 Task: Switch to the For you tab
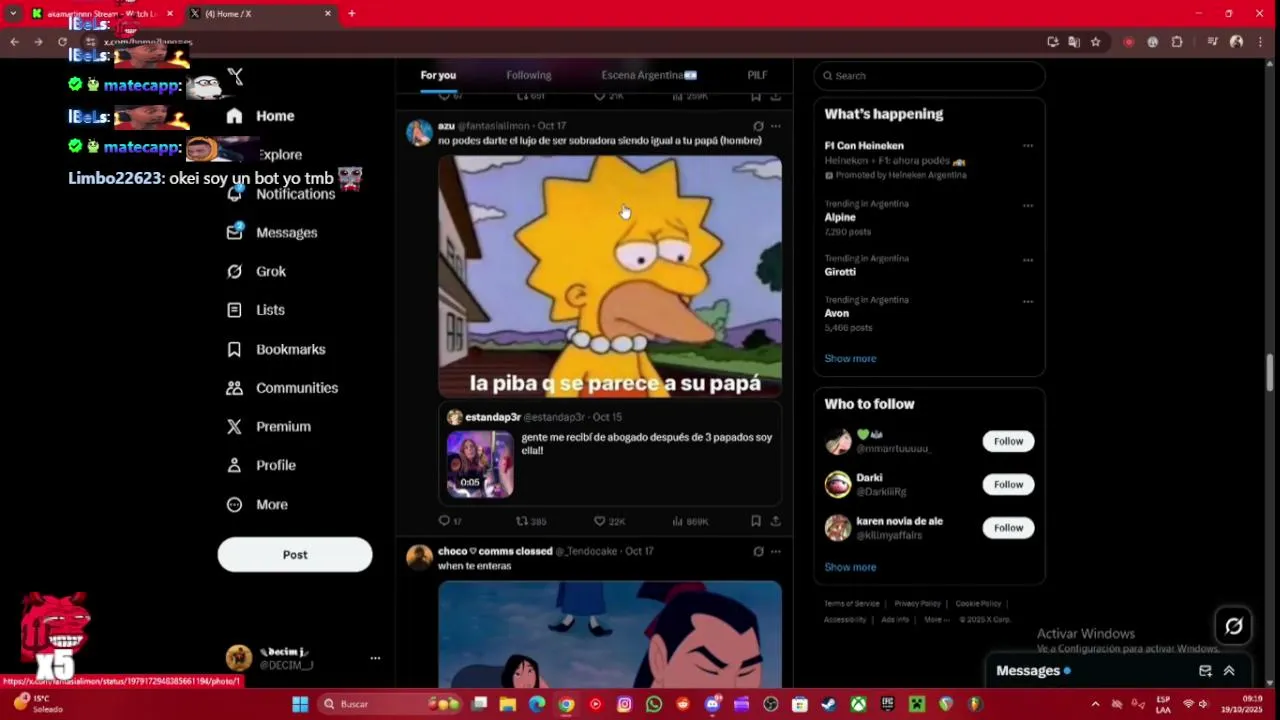pyautogui.click(x=438, y=76)
